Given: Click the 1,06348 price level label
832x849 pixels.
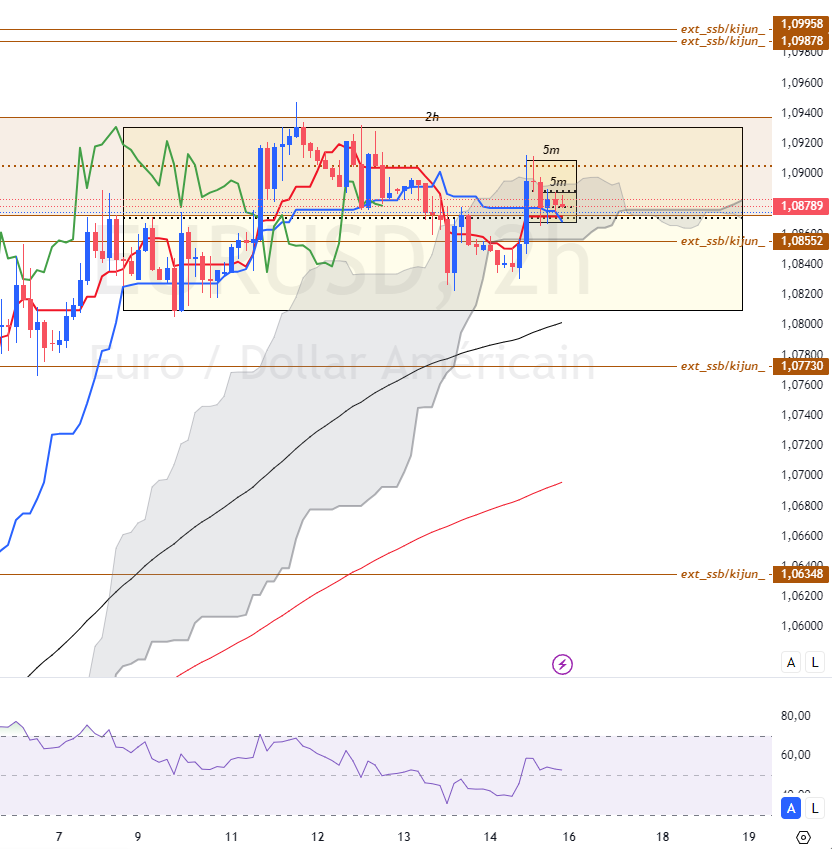Looking at the screenshot, I should [801, 574].
